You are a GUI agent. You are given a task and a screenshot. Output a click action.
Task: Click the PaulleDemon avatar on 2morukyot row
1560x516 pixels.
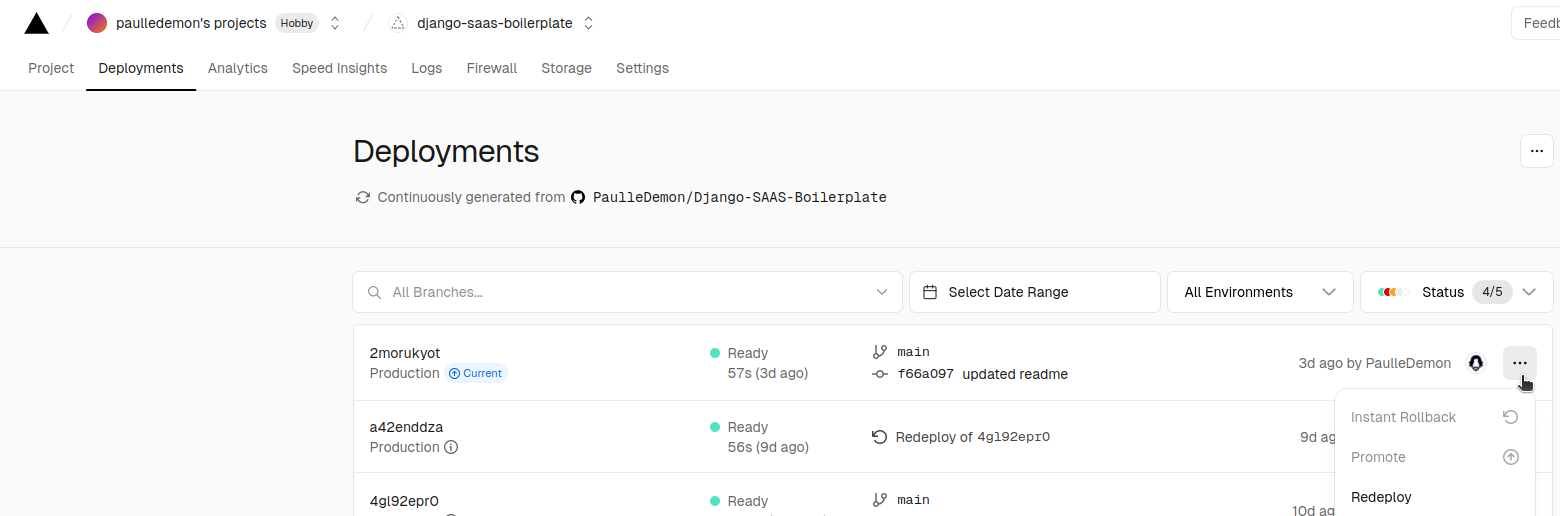pos(1475,363)
